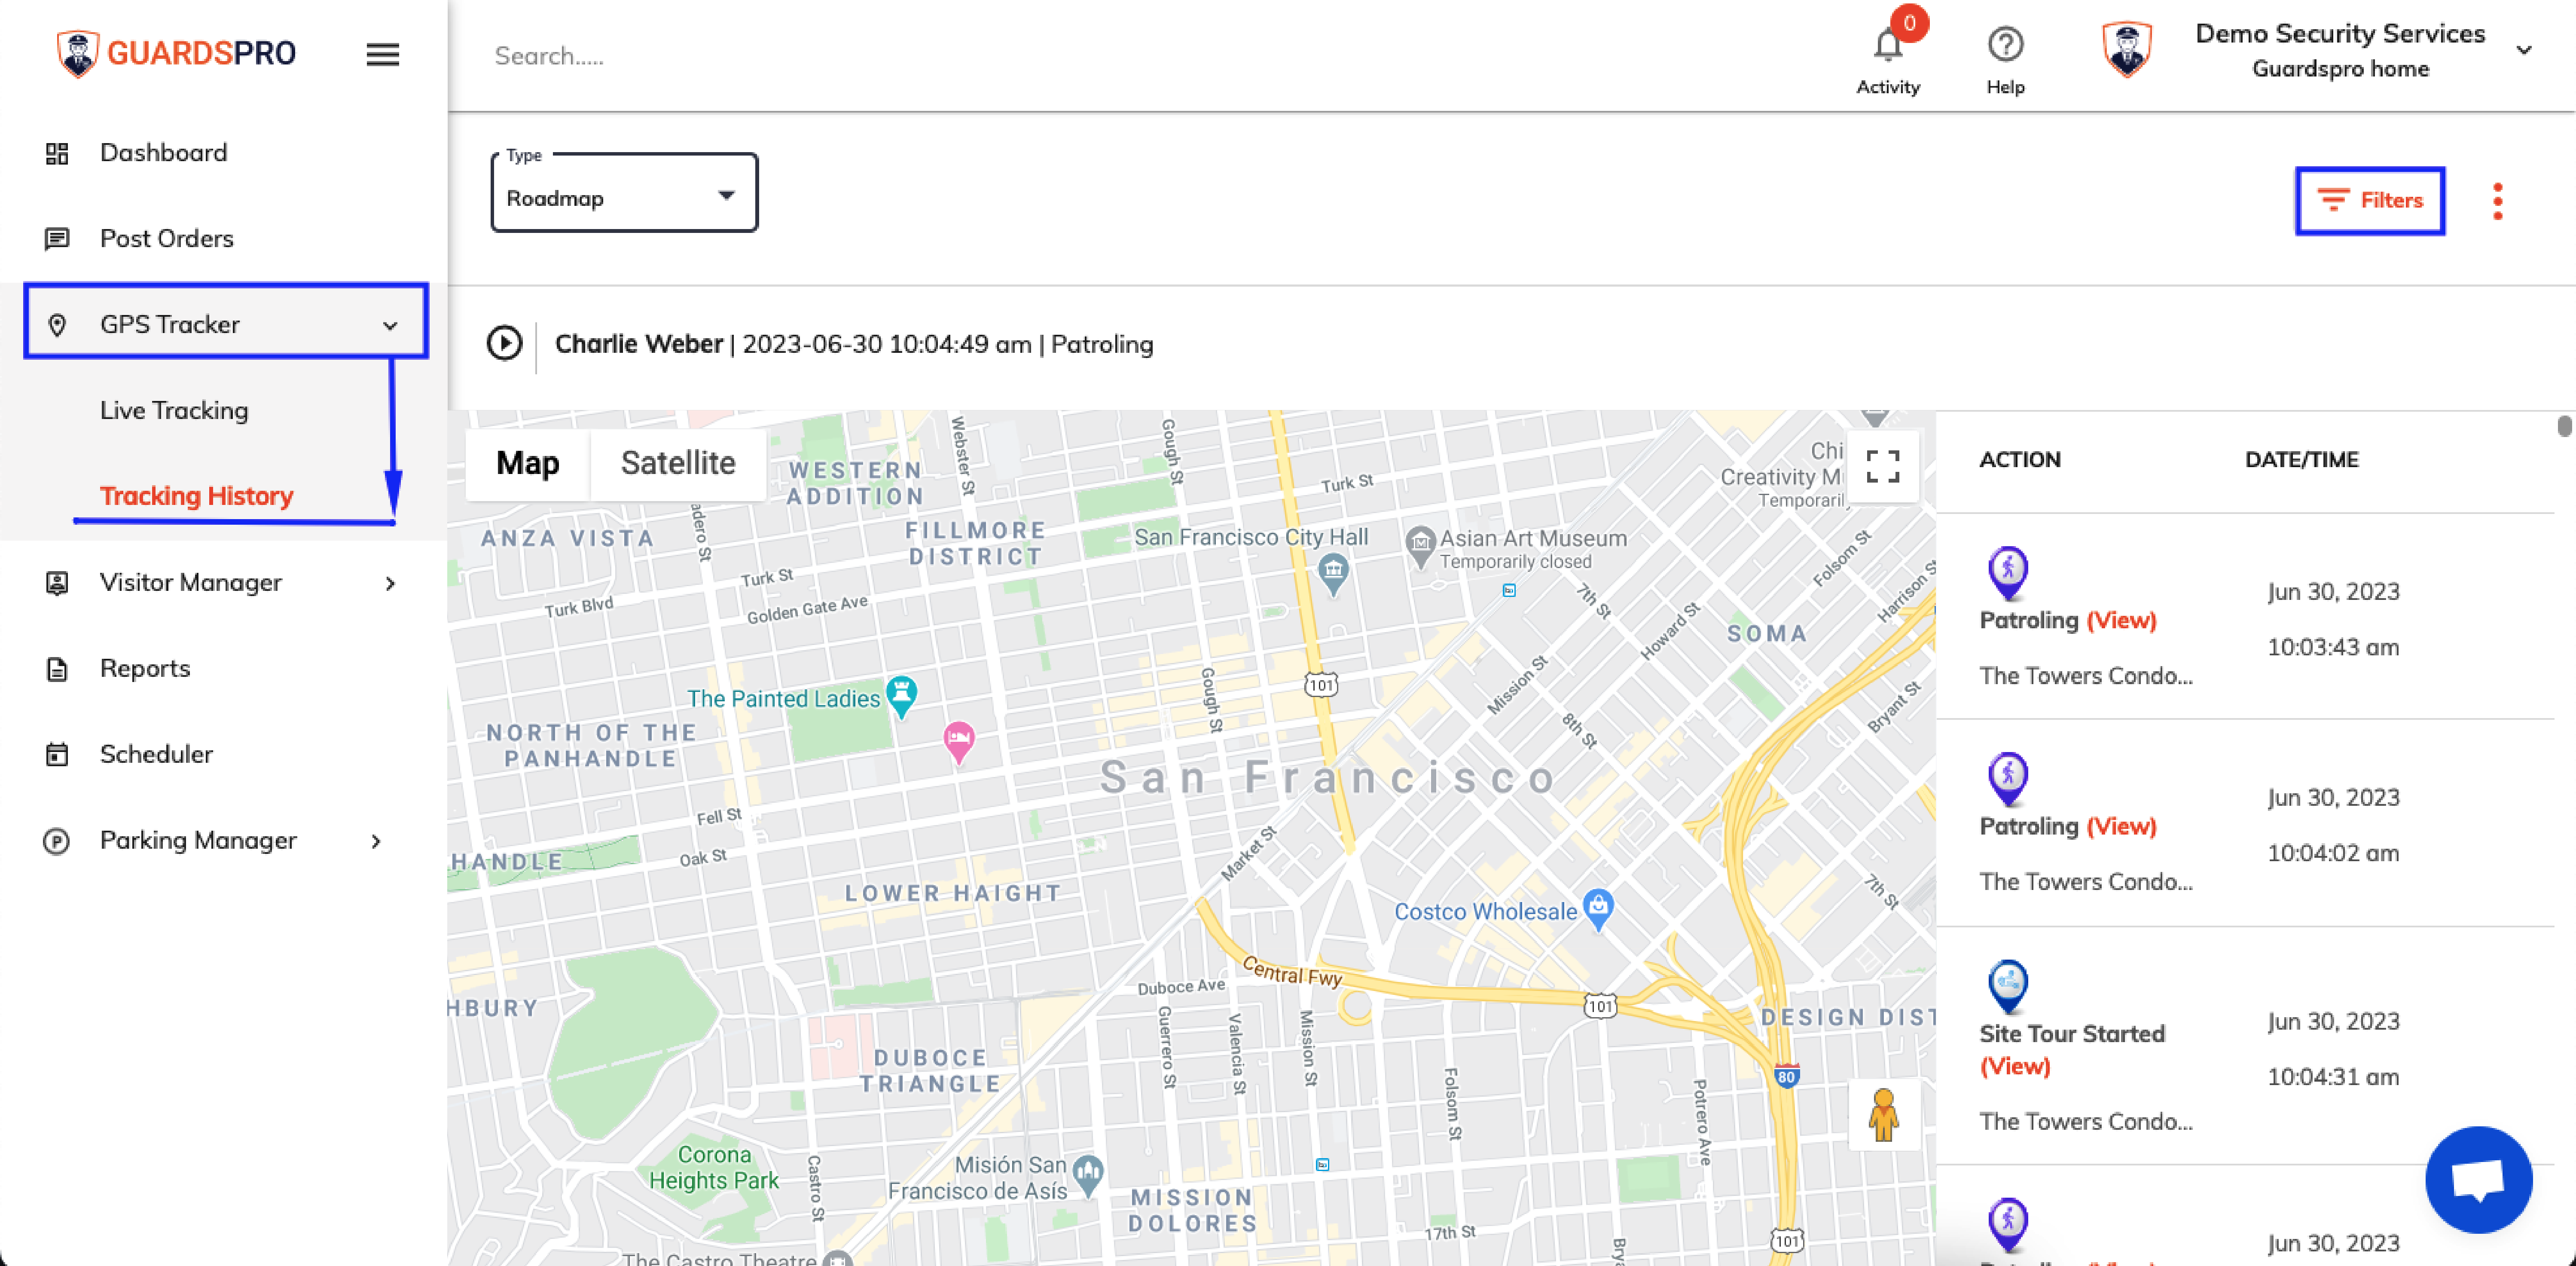Open the live chat bubble
Viewport: 2576px width, 1266px height.
(2478, 1180)
